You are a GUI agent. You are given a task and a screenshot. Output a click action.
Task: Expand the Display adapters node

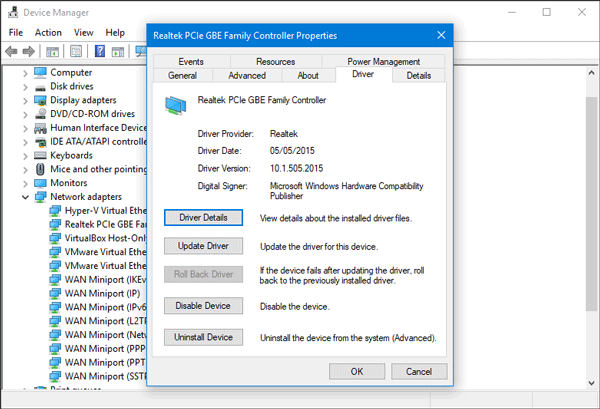(25, 101)
